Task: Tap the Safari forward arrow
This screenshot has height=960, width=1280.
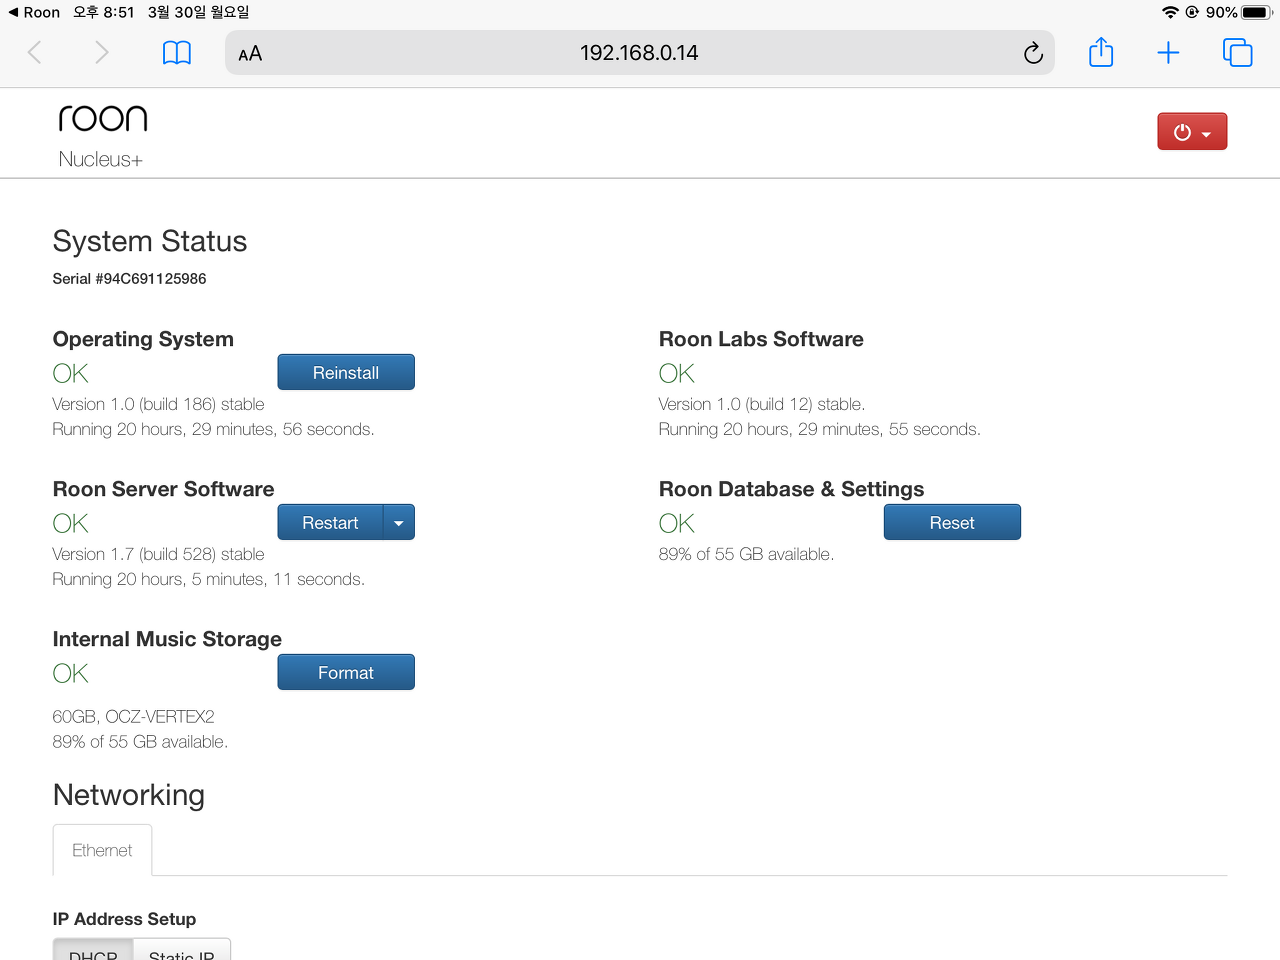Action: coord(101,52)
